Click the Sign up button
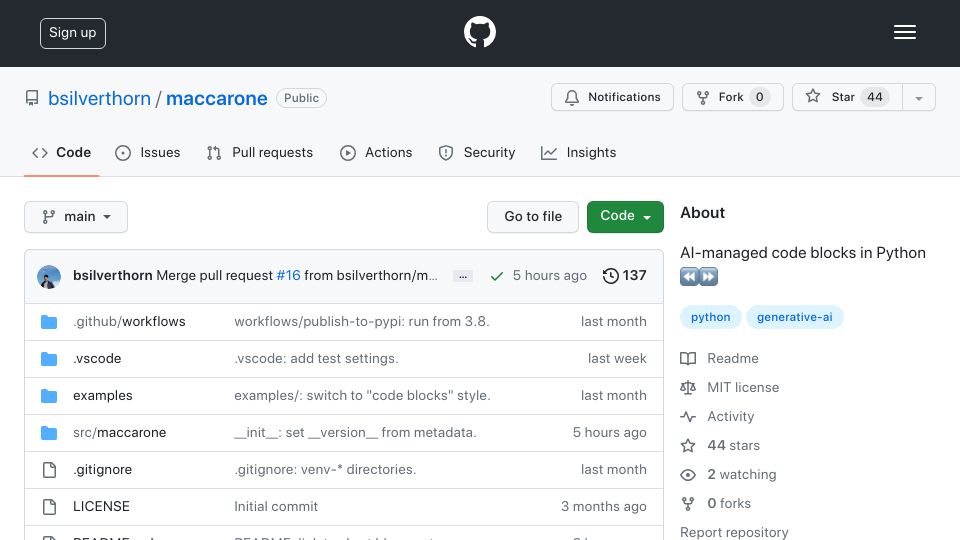 coord(73,33)
